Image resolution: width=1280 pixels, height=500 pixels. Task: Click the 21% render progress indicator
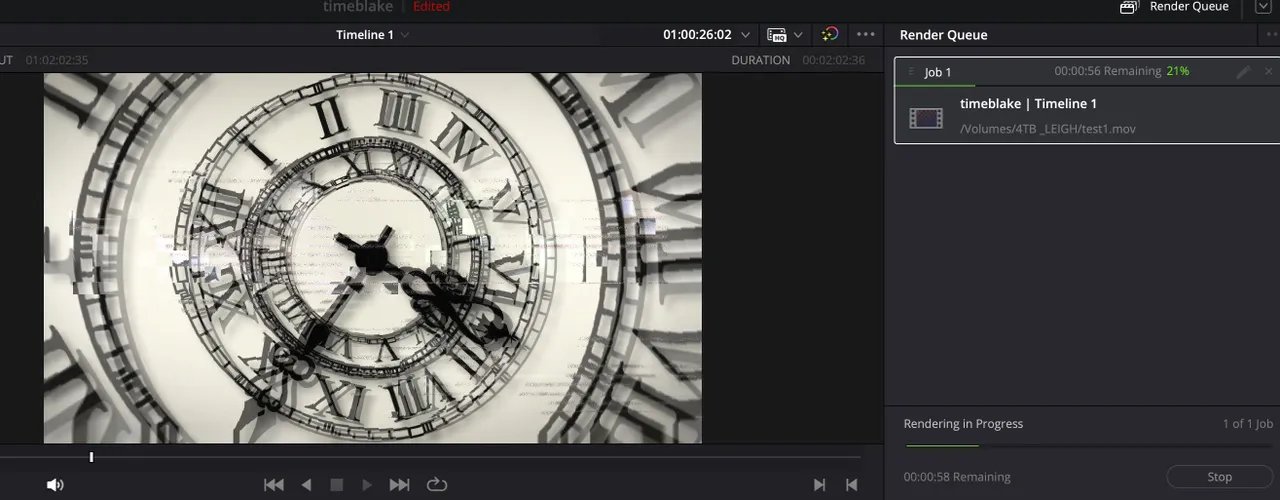[x=1178, y=72]
